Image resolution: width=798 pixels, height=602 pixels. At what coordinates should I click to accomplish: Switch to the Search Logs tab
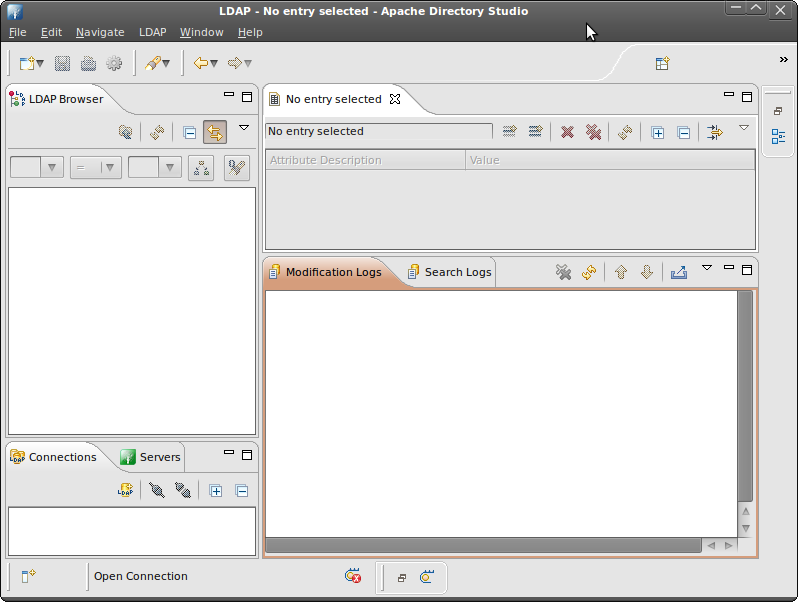(450, 272)
